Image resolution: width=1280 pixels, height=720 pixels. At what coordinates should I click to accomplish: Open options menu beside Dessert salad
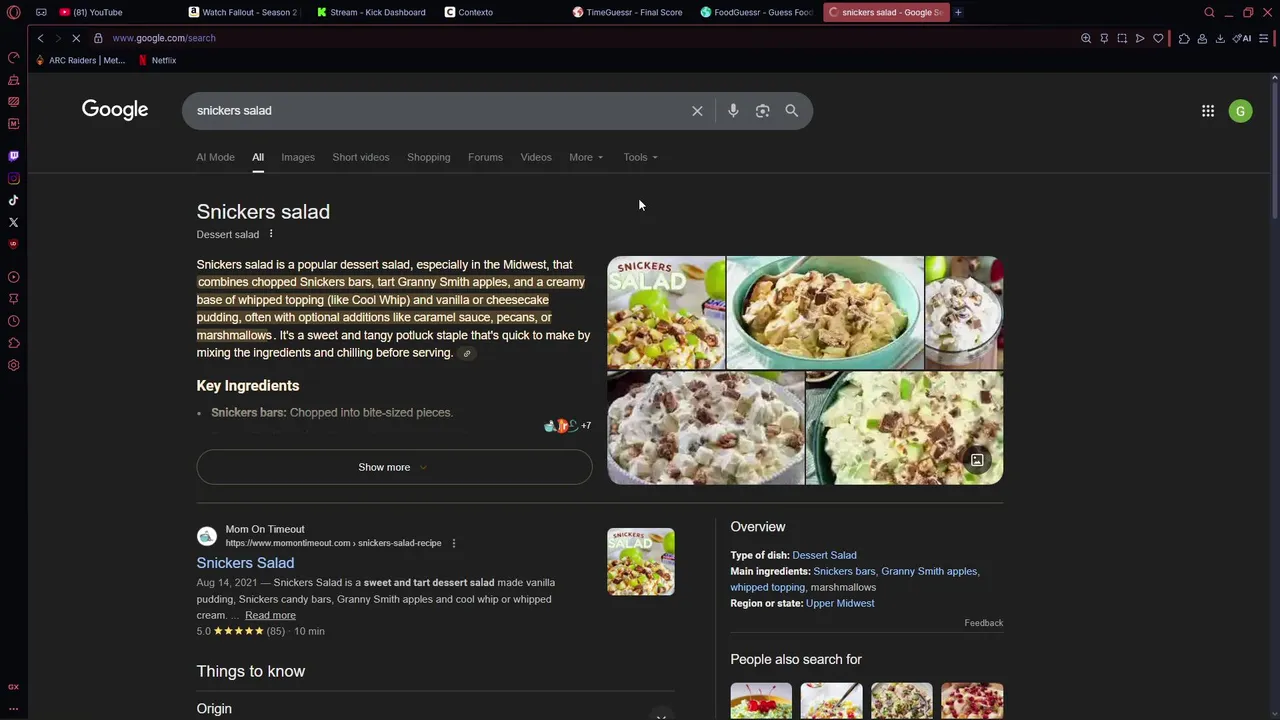[270, 234]
